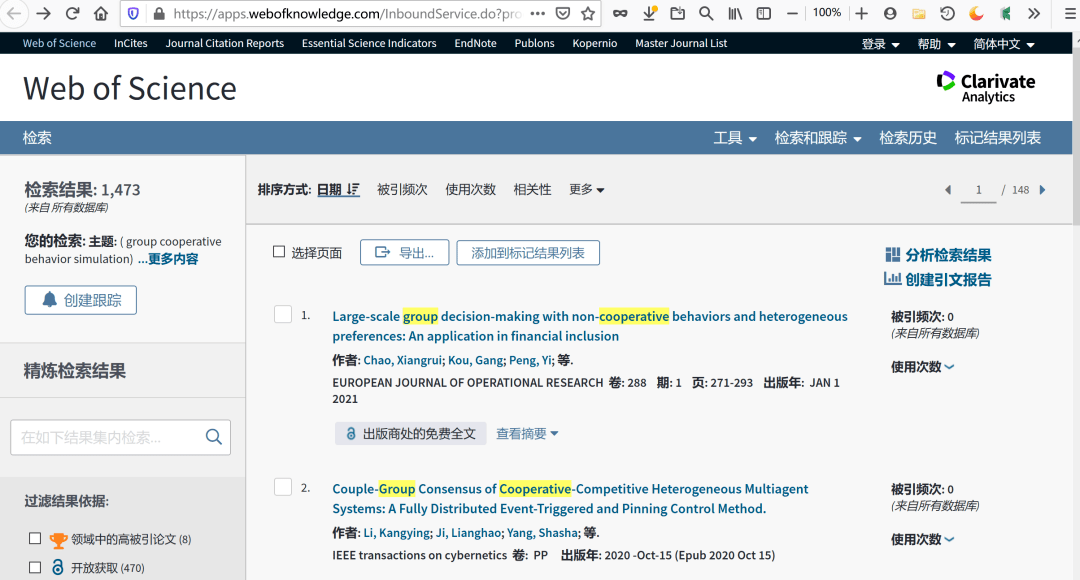1080x580 pixels.
Task: Click the search icon in refine results box
Action: click(x=214, y=437)
